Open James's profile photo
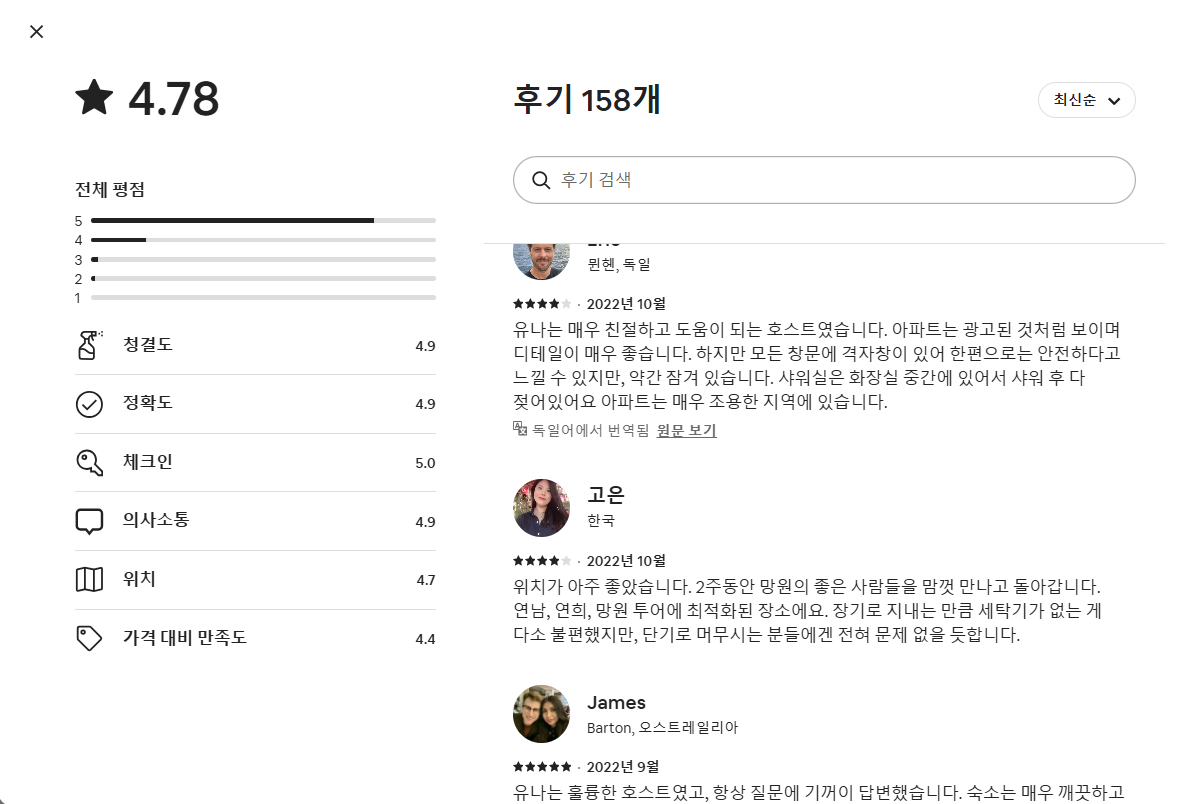The height and width of the screenshot is (804, 1203). pyautogui.click(x=541, y=714)
